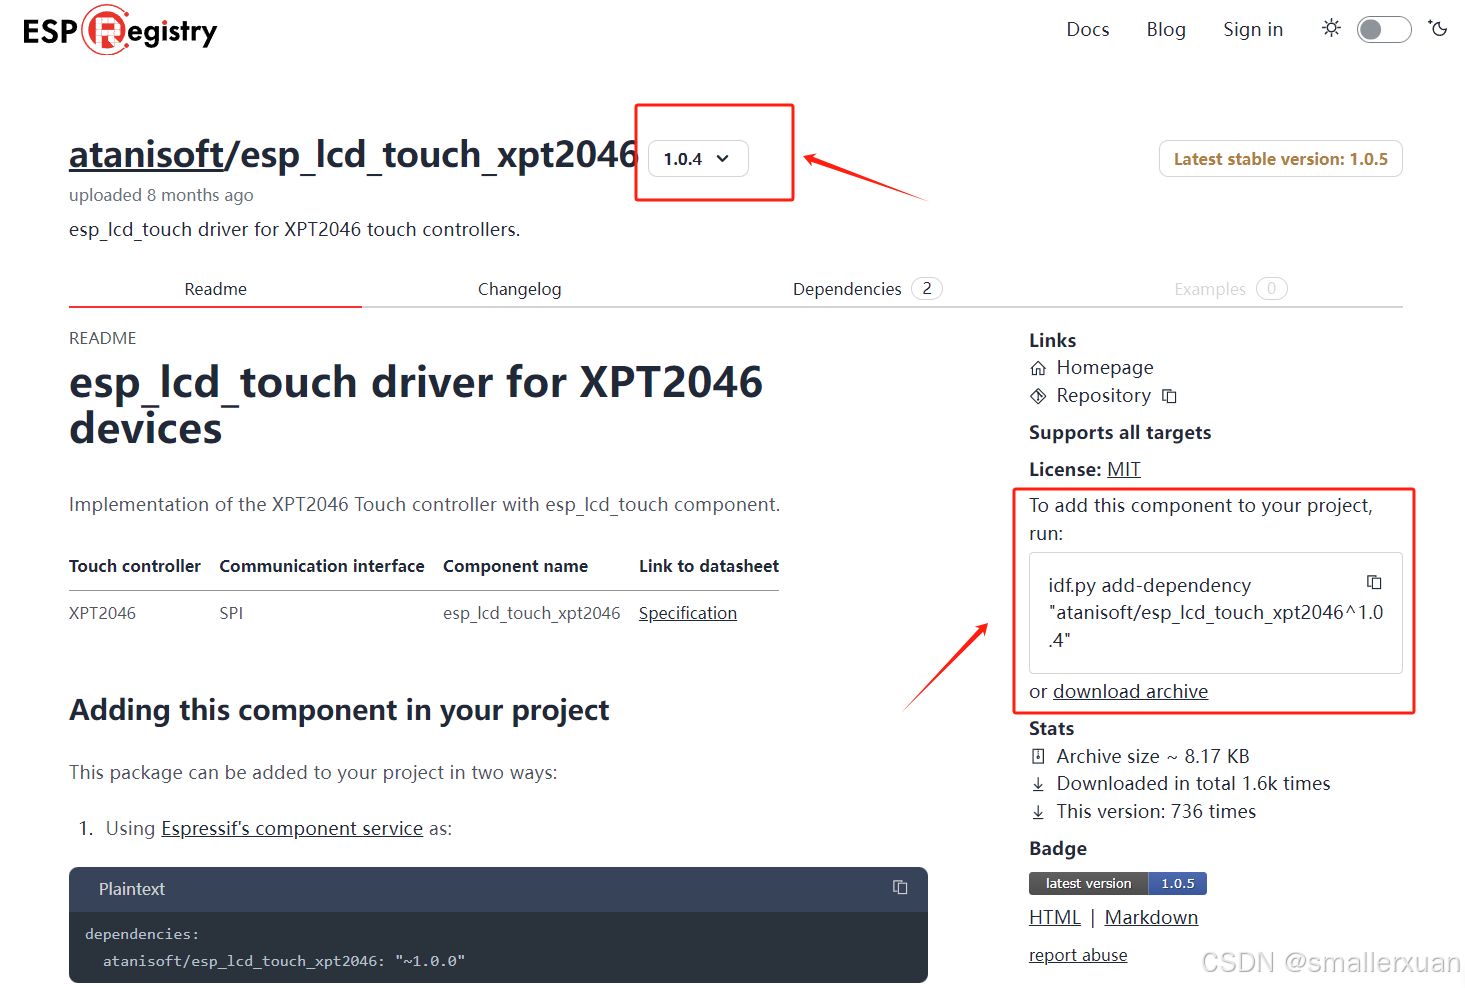
Task: Open the MIT license link
Action: 1123,468
